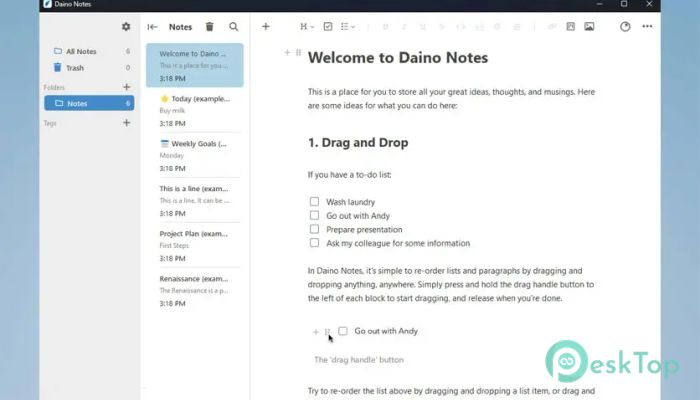Insert an image from the toolbar
Image resolution: width=700 pixels, height=400 pixels.
pyautogui.click(x=589, y=27)
